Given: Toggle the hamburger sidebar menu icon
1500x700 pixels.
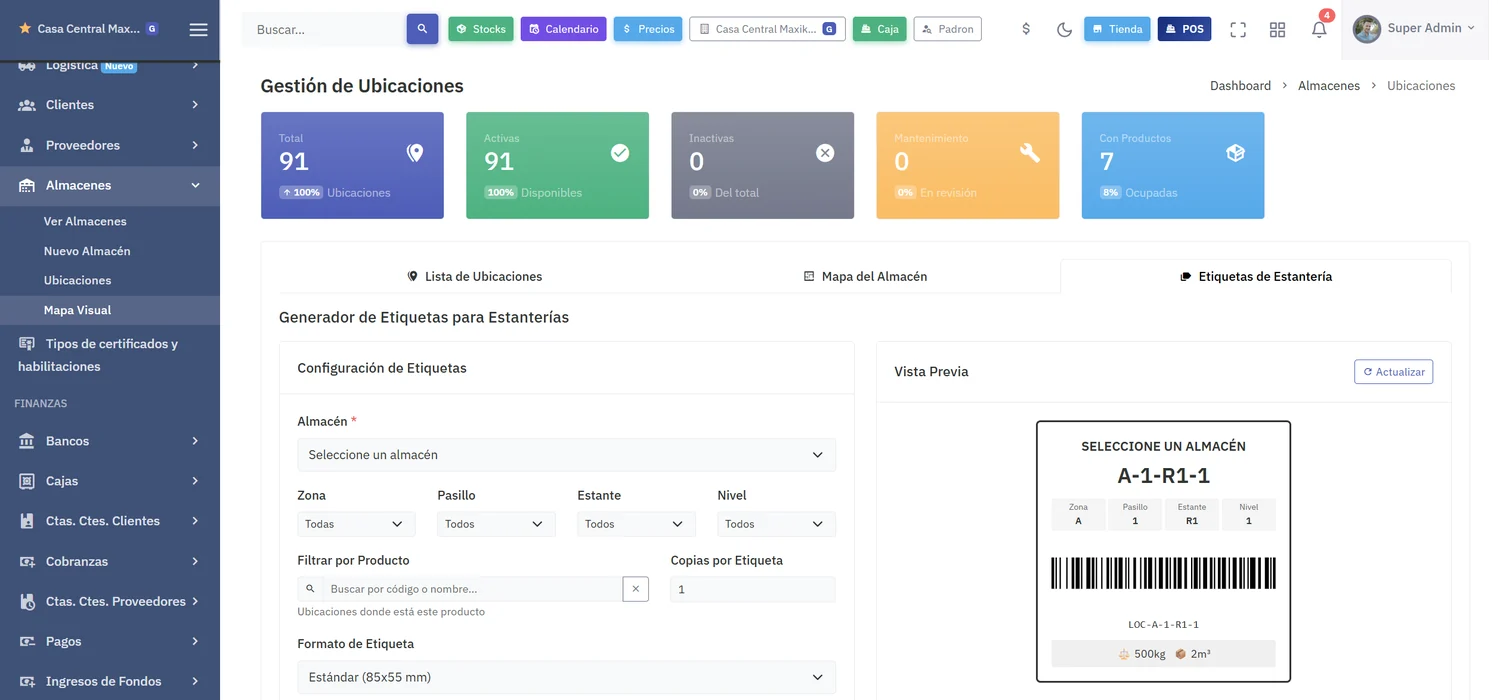Looking at the screenshot, I should pos(198,29).
